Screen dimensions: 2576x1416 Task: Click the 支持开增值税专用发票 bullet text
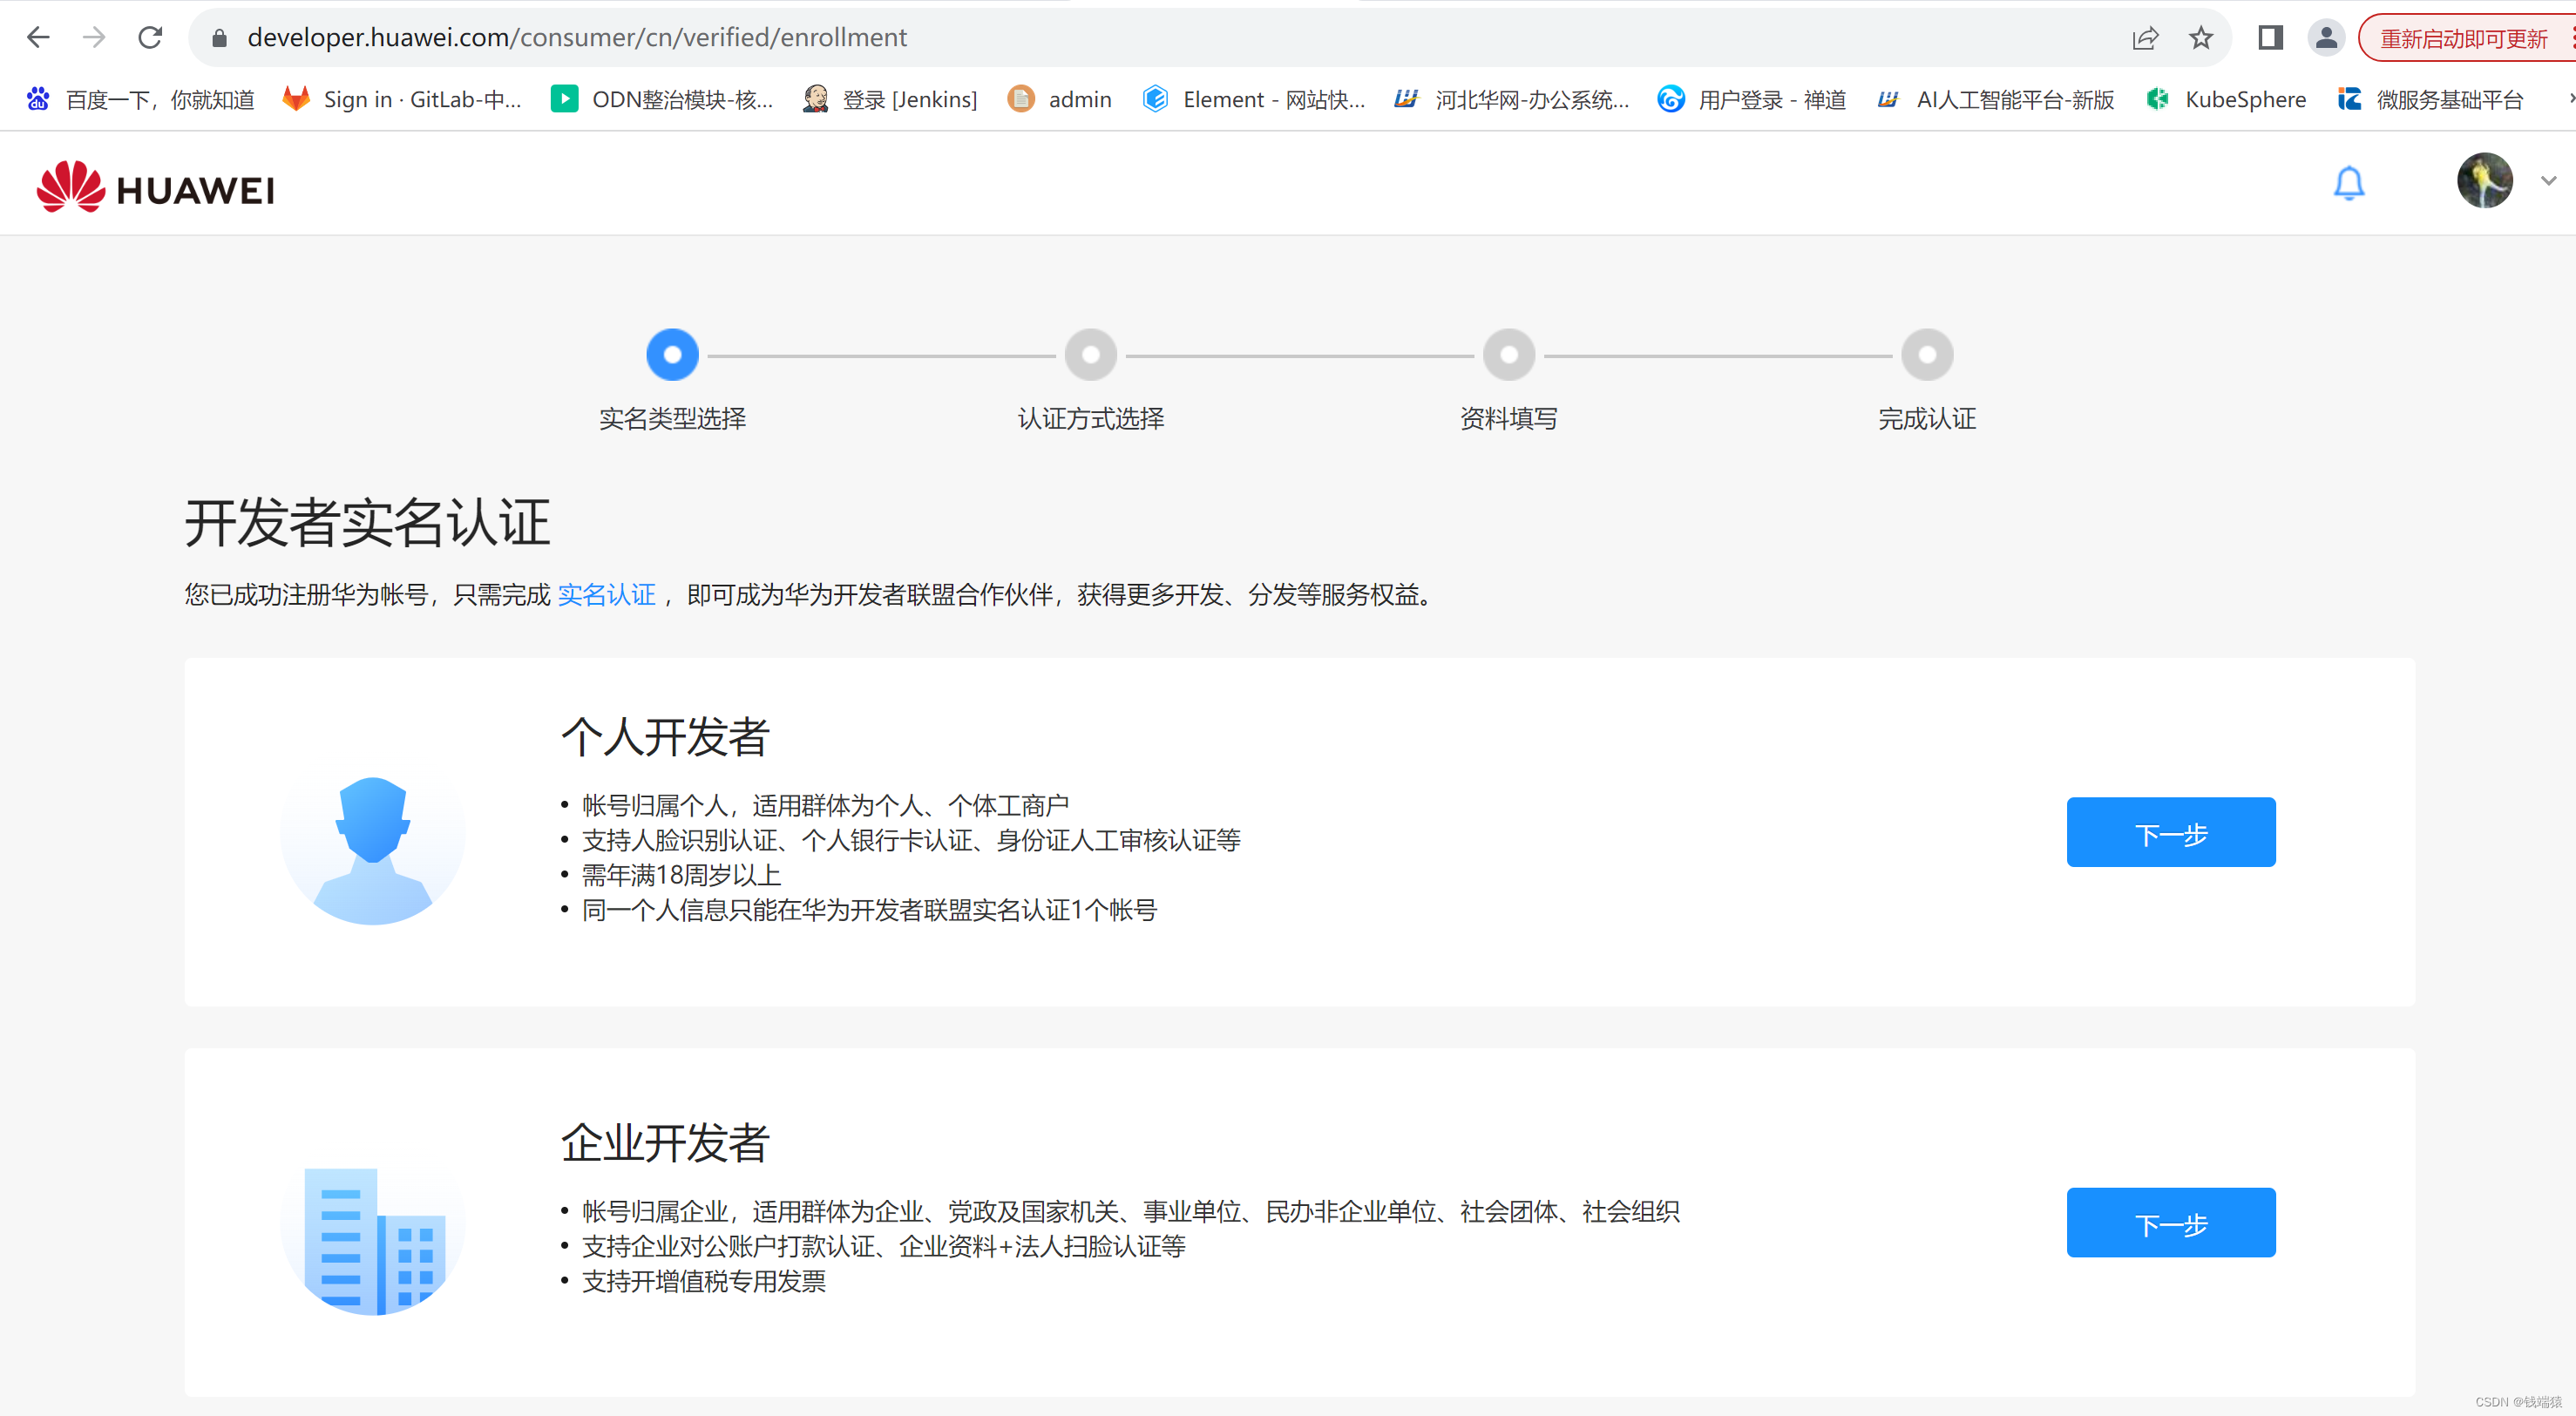[x=703, y=1281]
